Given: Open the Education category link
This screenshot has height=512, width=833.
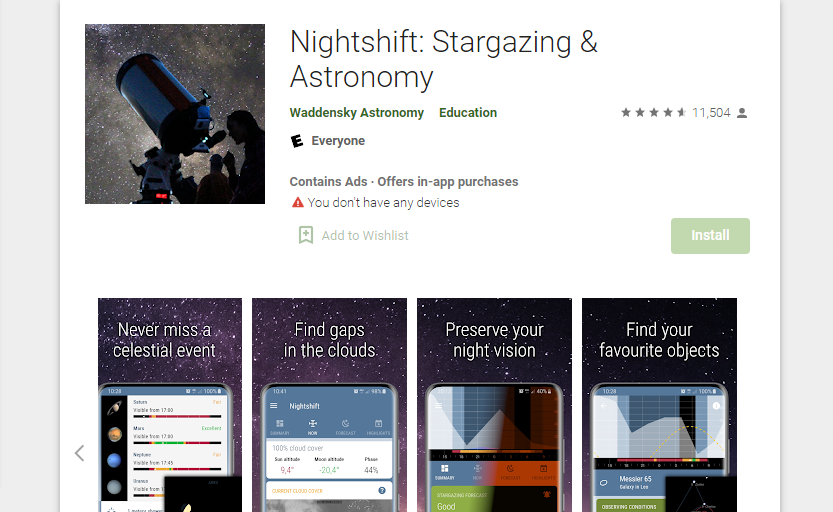Looking at the screenshot, I should pos(468,113).
